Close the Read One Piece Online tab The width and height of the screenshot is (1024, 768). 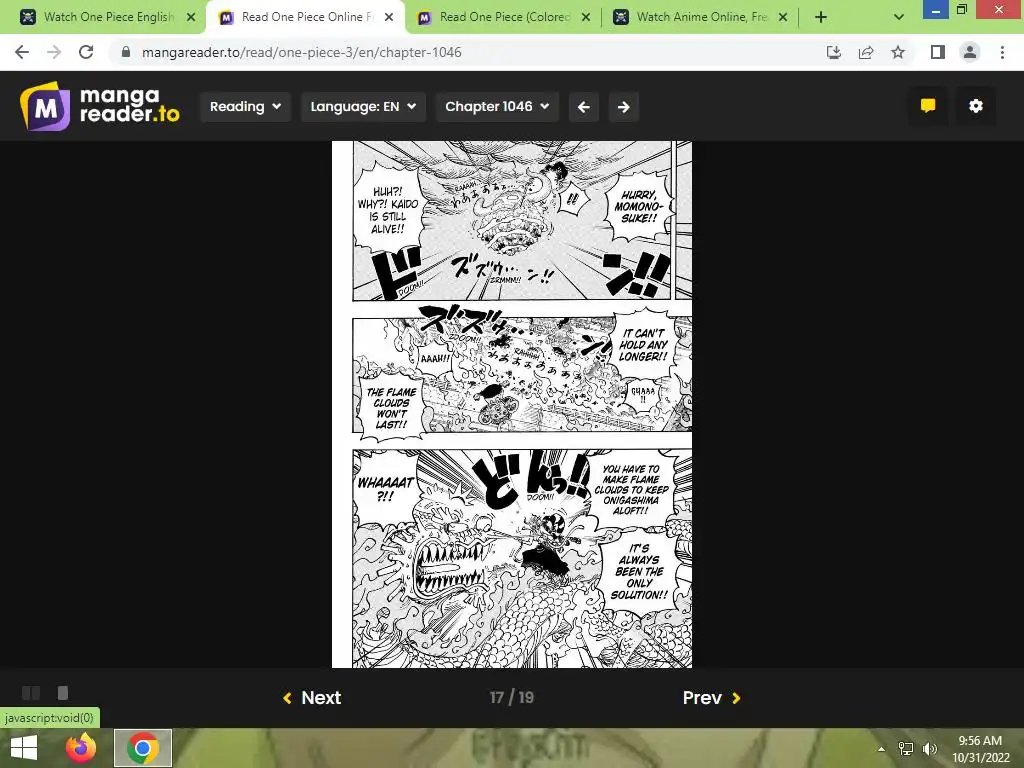pos(389,17)
